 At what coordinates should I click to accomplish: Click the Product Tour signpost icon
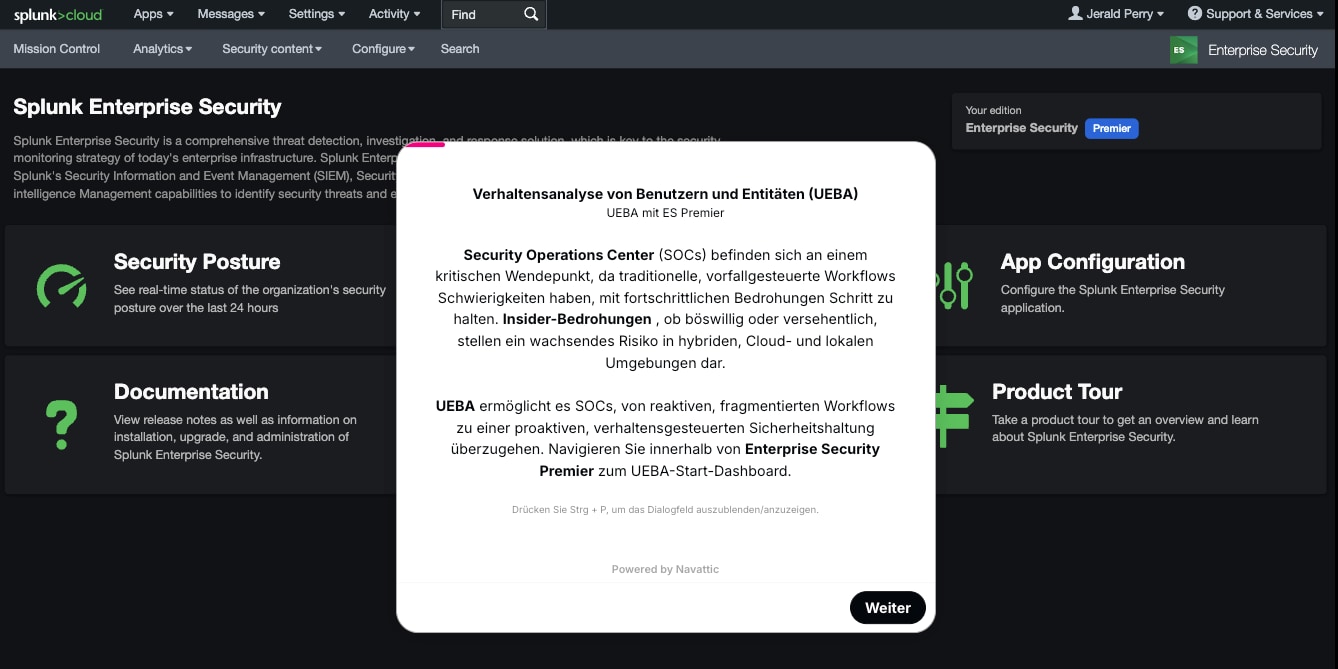(953, 416)
